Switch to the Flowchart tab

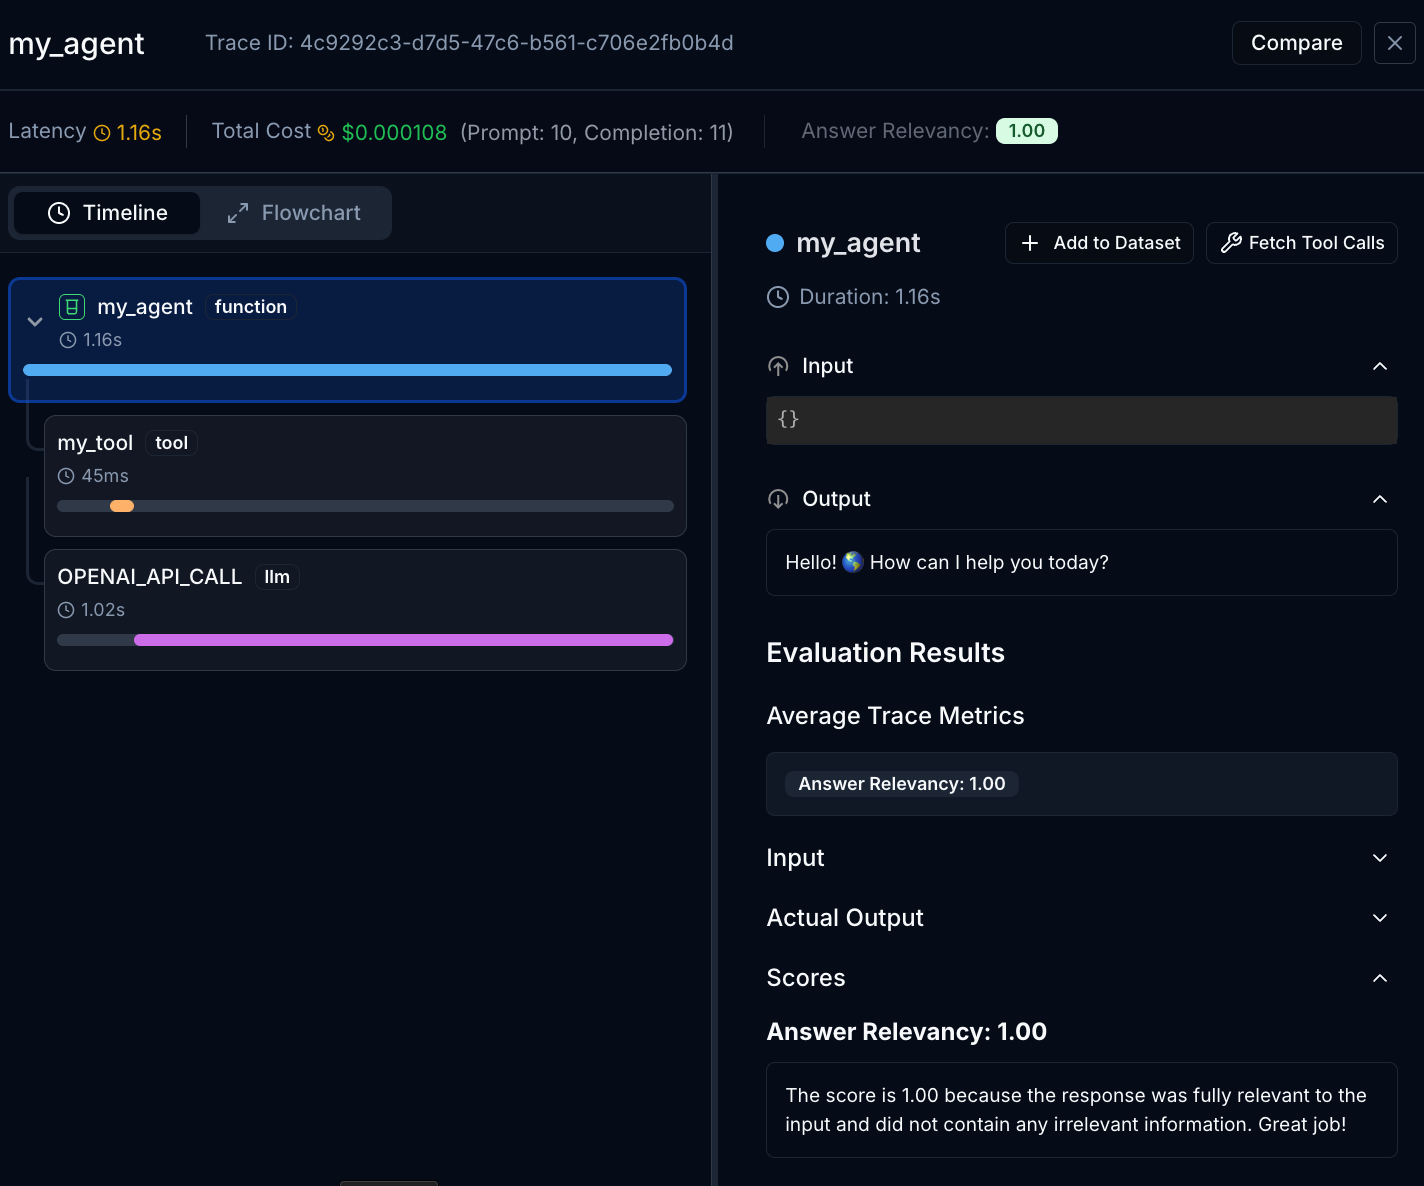click(294, 213)
